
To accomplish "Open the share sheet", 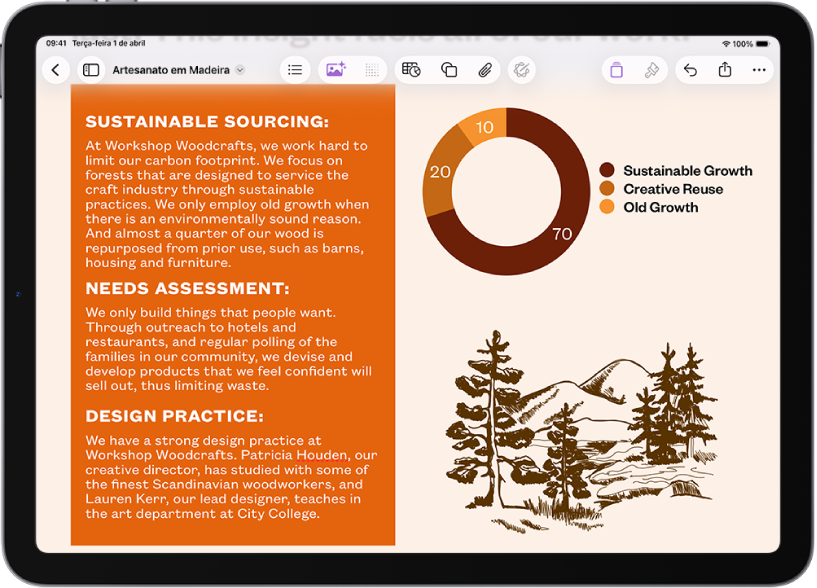I will pos(725,70).
